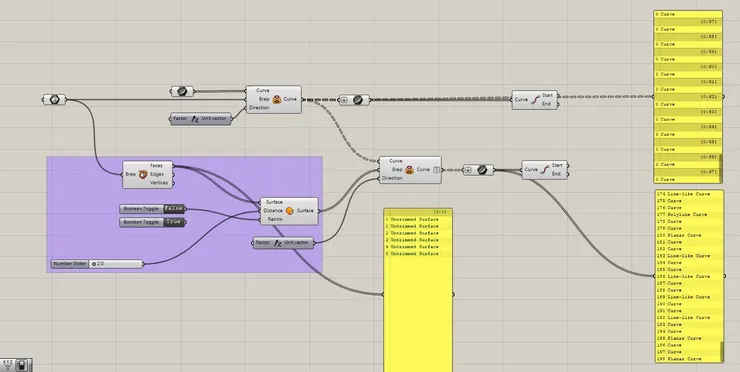Click the Start output of the End Points on the solid wire

click(557, 166)
